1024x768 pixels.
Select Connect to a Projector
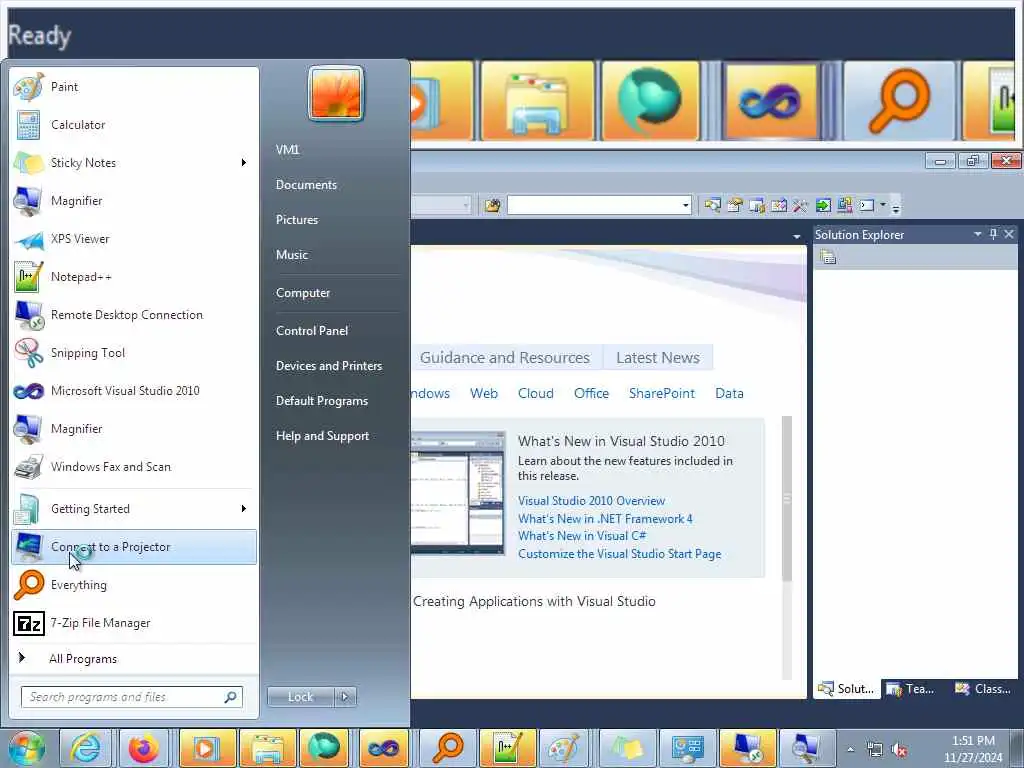(134, 547)
